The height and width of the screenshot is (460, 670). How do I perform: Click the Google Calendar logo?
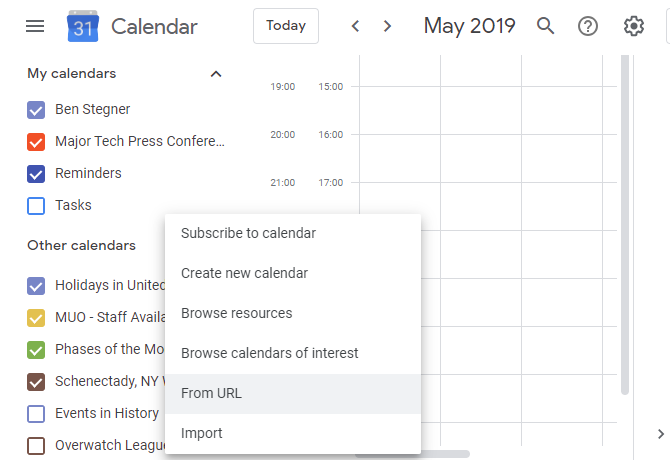[x=83, y=26]
